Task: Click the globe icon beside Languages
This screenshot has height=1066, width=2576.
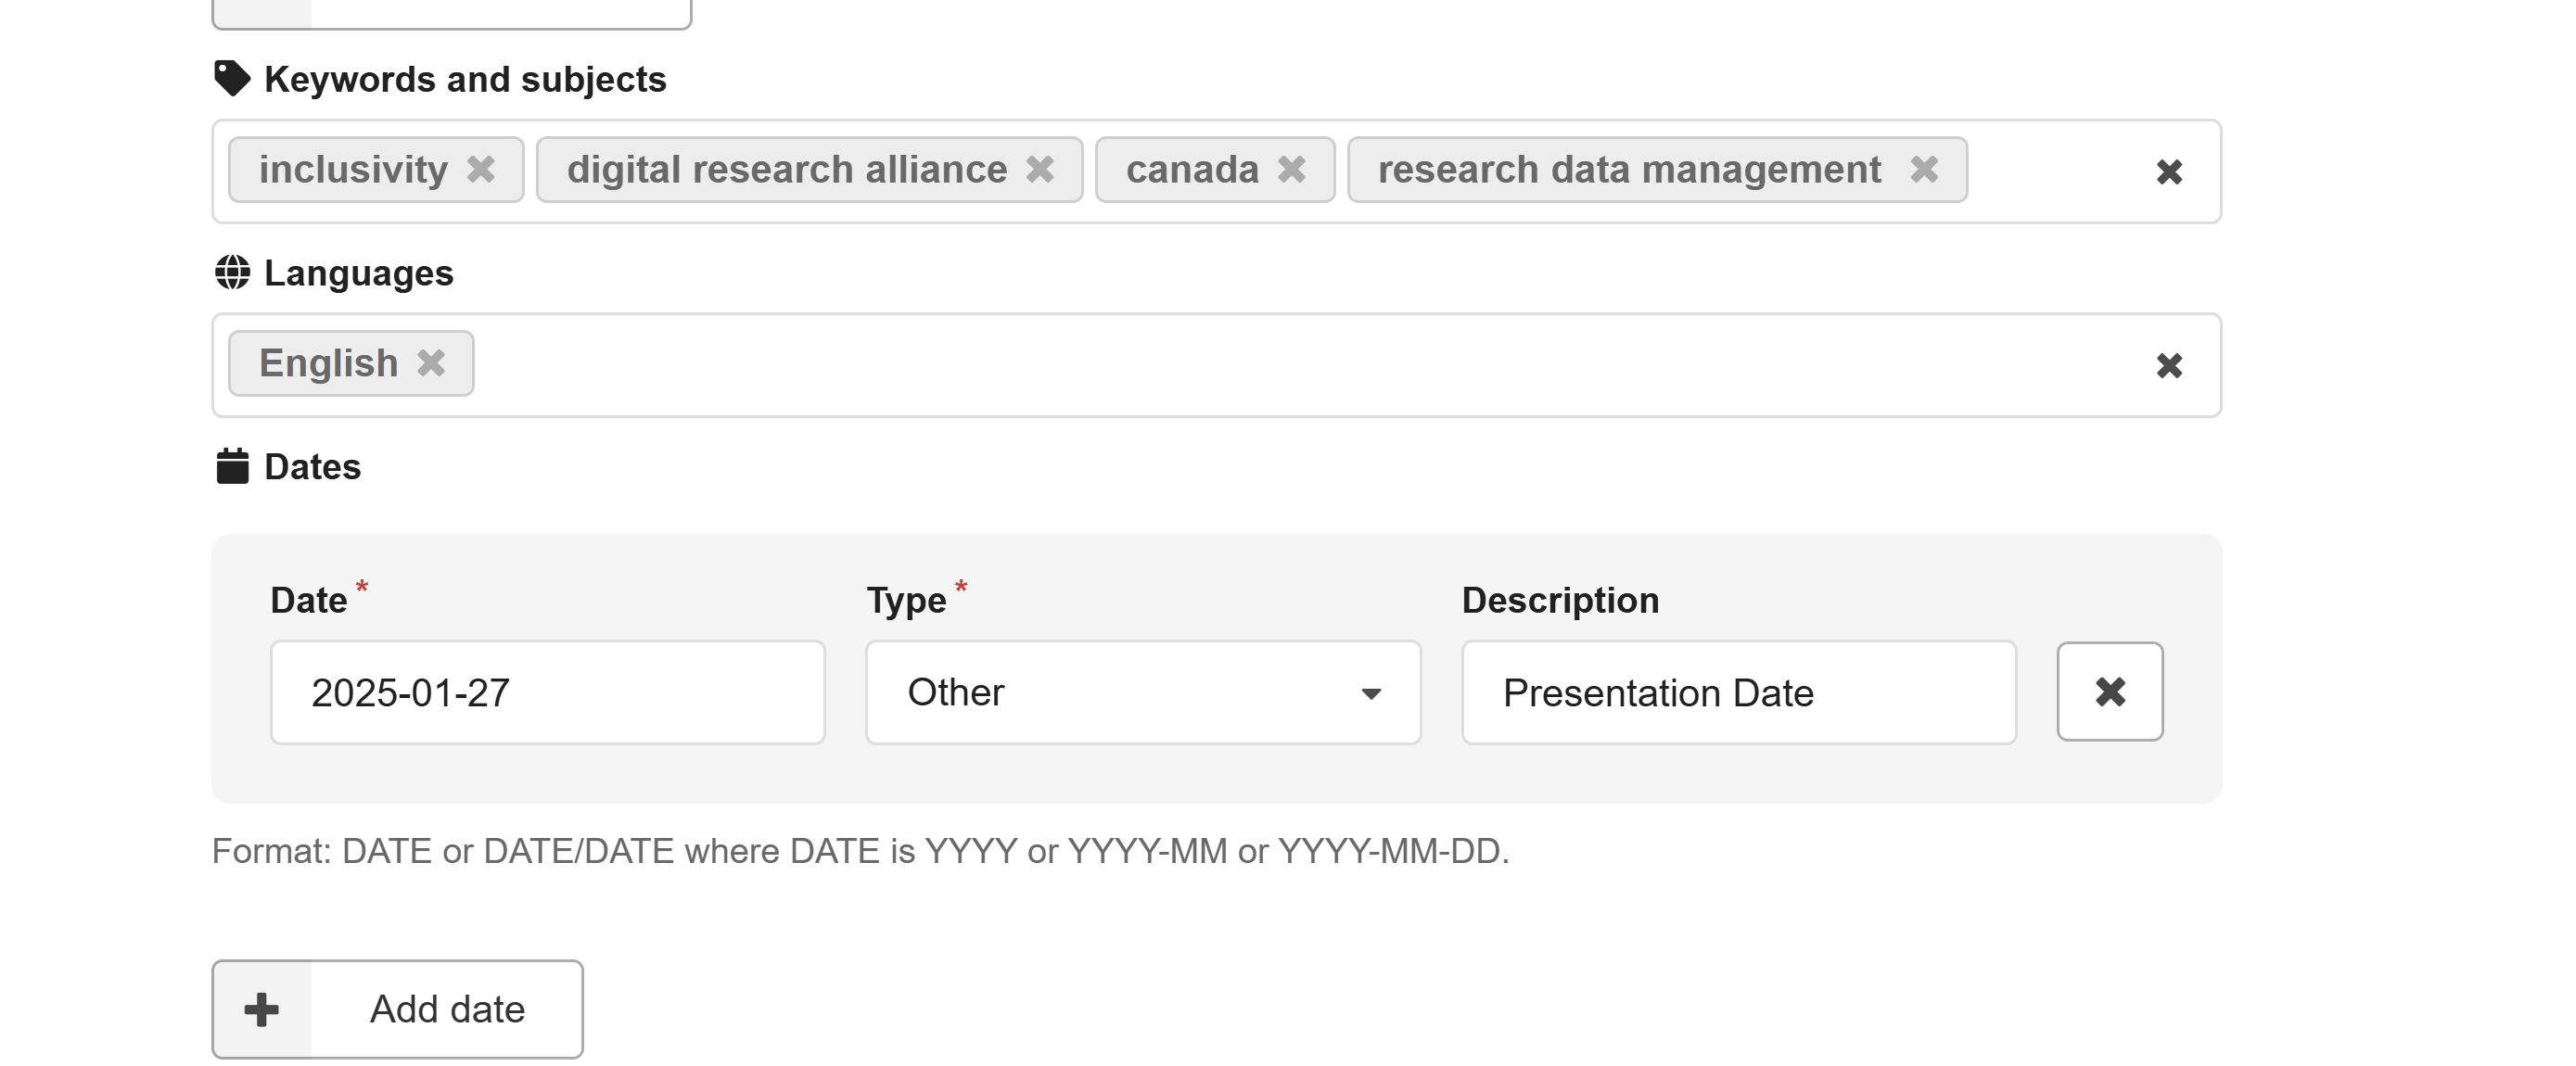Action: tap(232, 272)
